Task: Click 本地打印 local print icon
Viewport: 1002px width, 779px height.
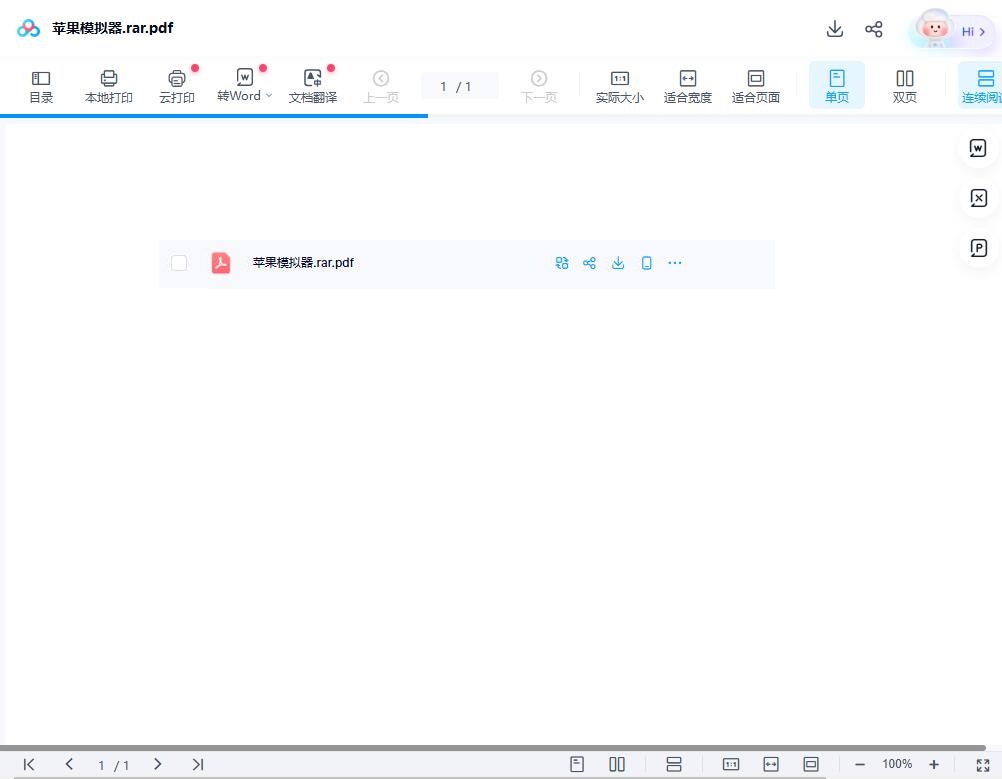Action: pyautogui.click(x=109, y=86)
